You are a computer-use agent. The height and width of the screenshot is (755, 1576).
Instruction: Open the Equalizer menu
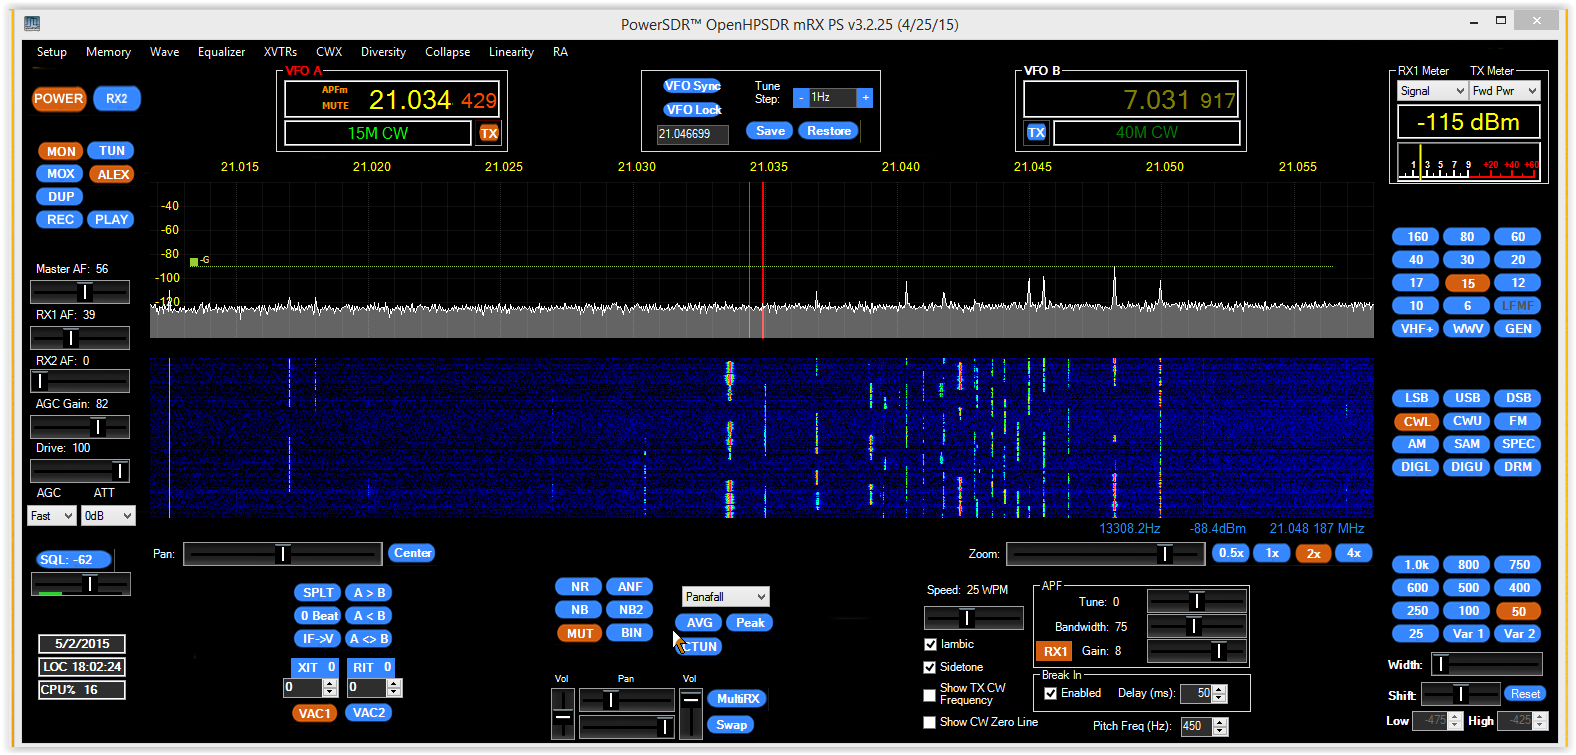point(221,52)
